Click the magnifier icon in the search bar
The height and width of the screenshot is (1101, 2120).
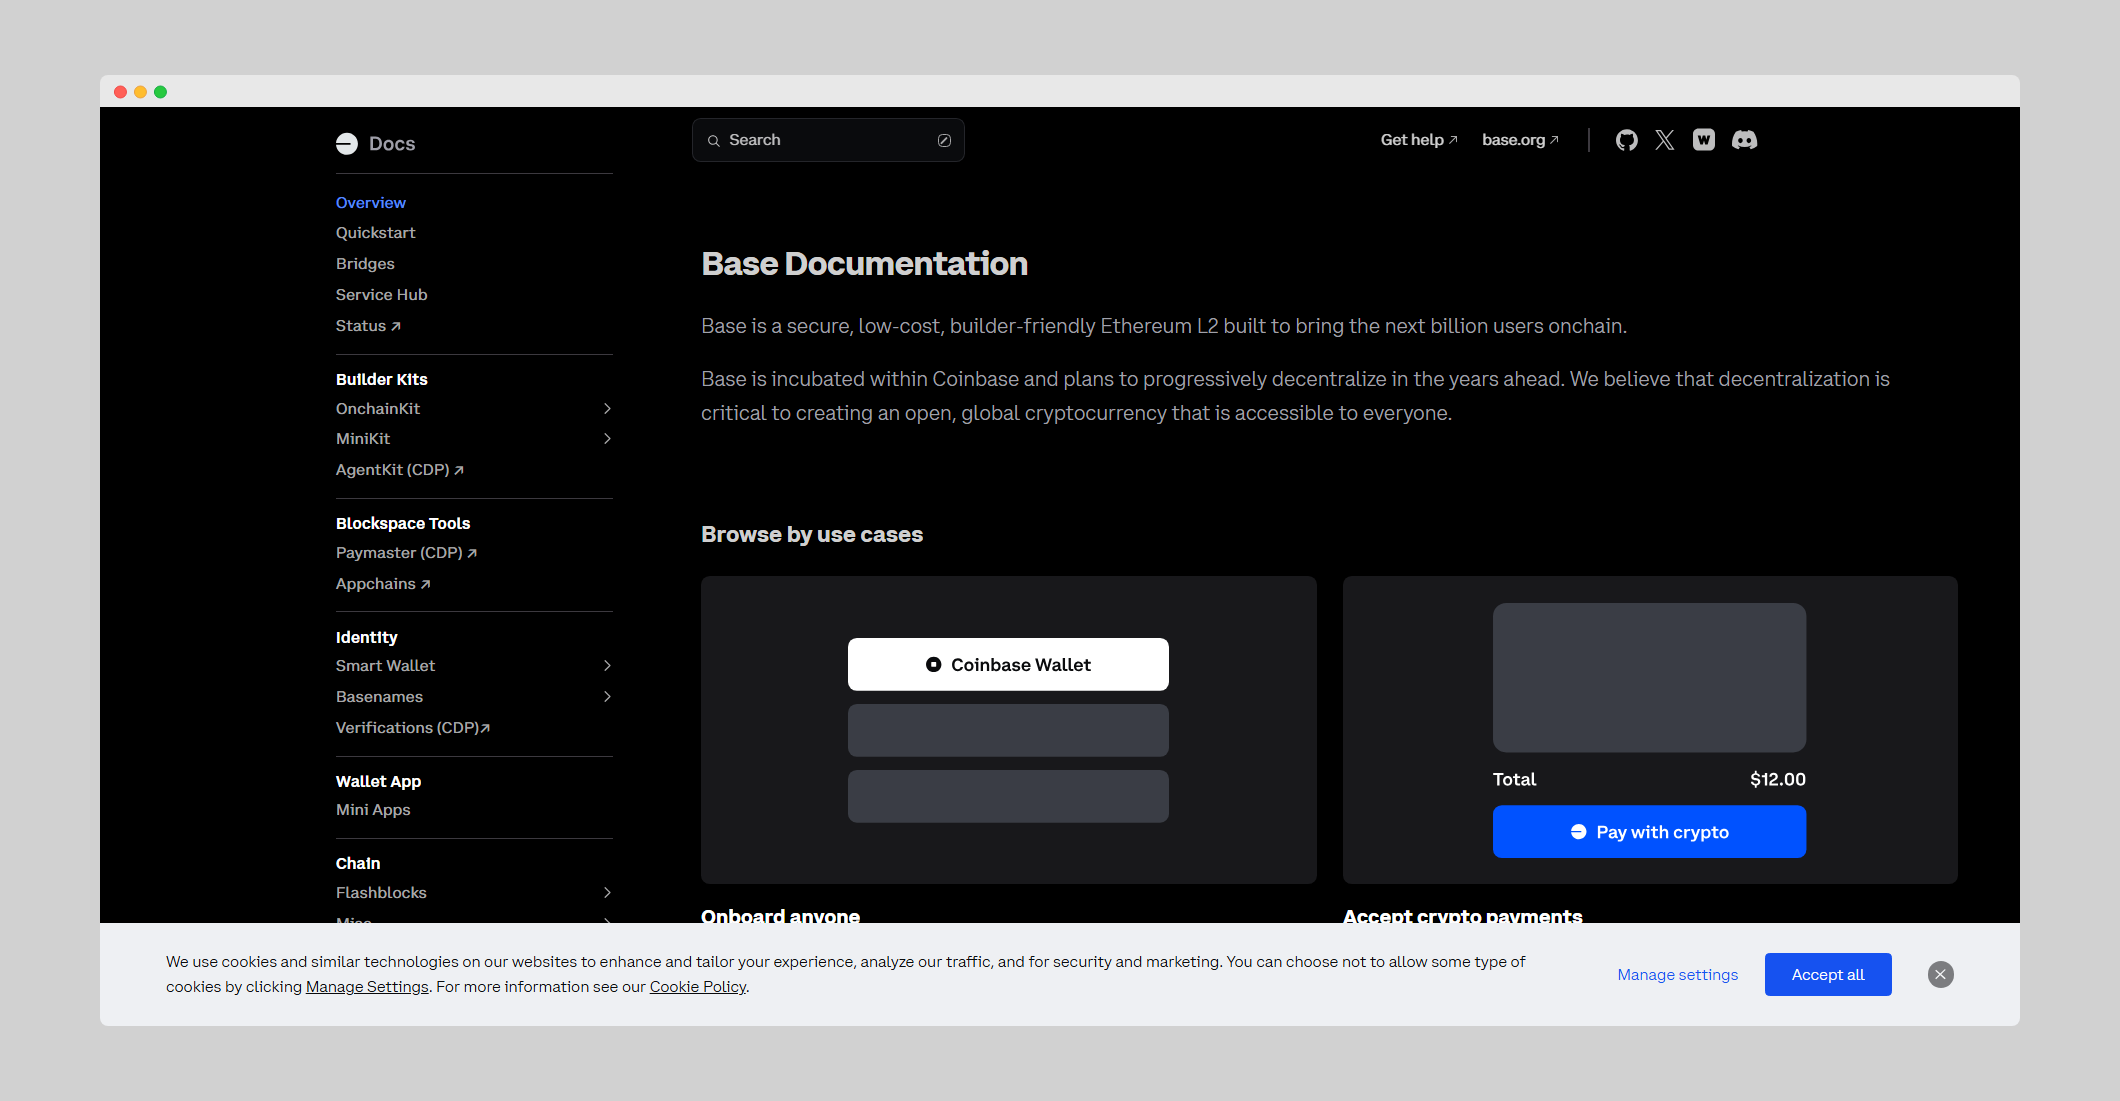714,141
